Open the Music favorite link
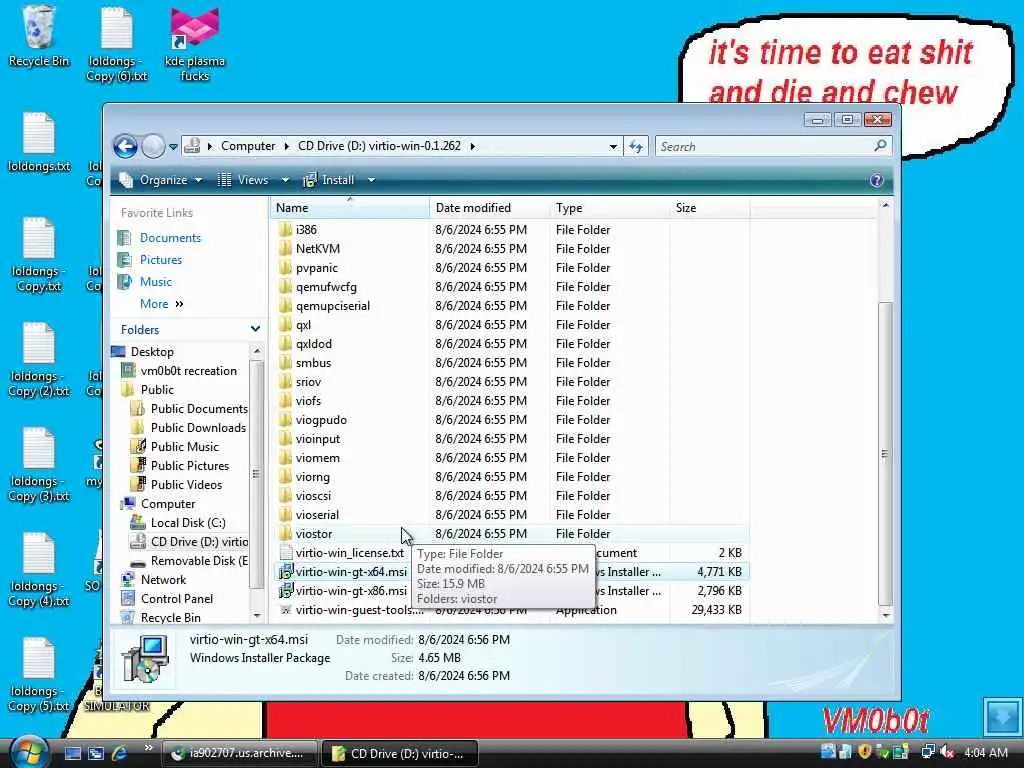Viewport: 1024px width, 768px height. click(x=155, y=282)
